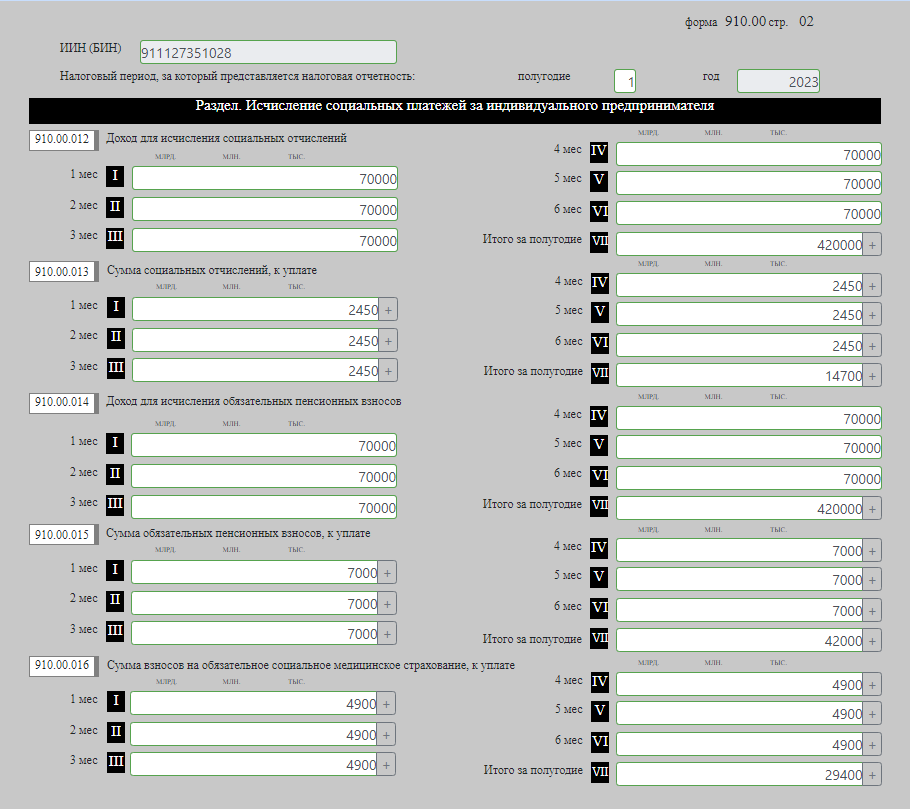The height and width of the screenshot is (809, 910).
Task: Click plus button beside 910.00.012 half-year total
Action: click(x=872, y=245)
